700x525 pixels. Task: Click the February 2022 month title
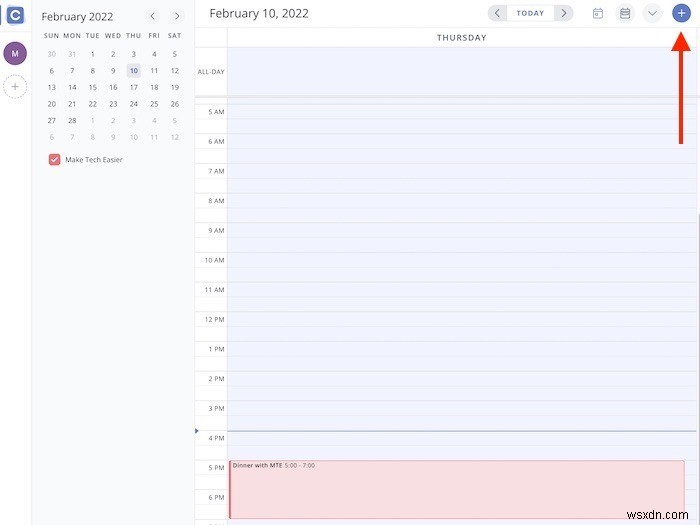click(77, 17)
